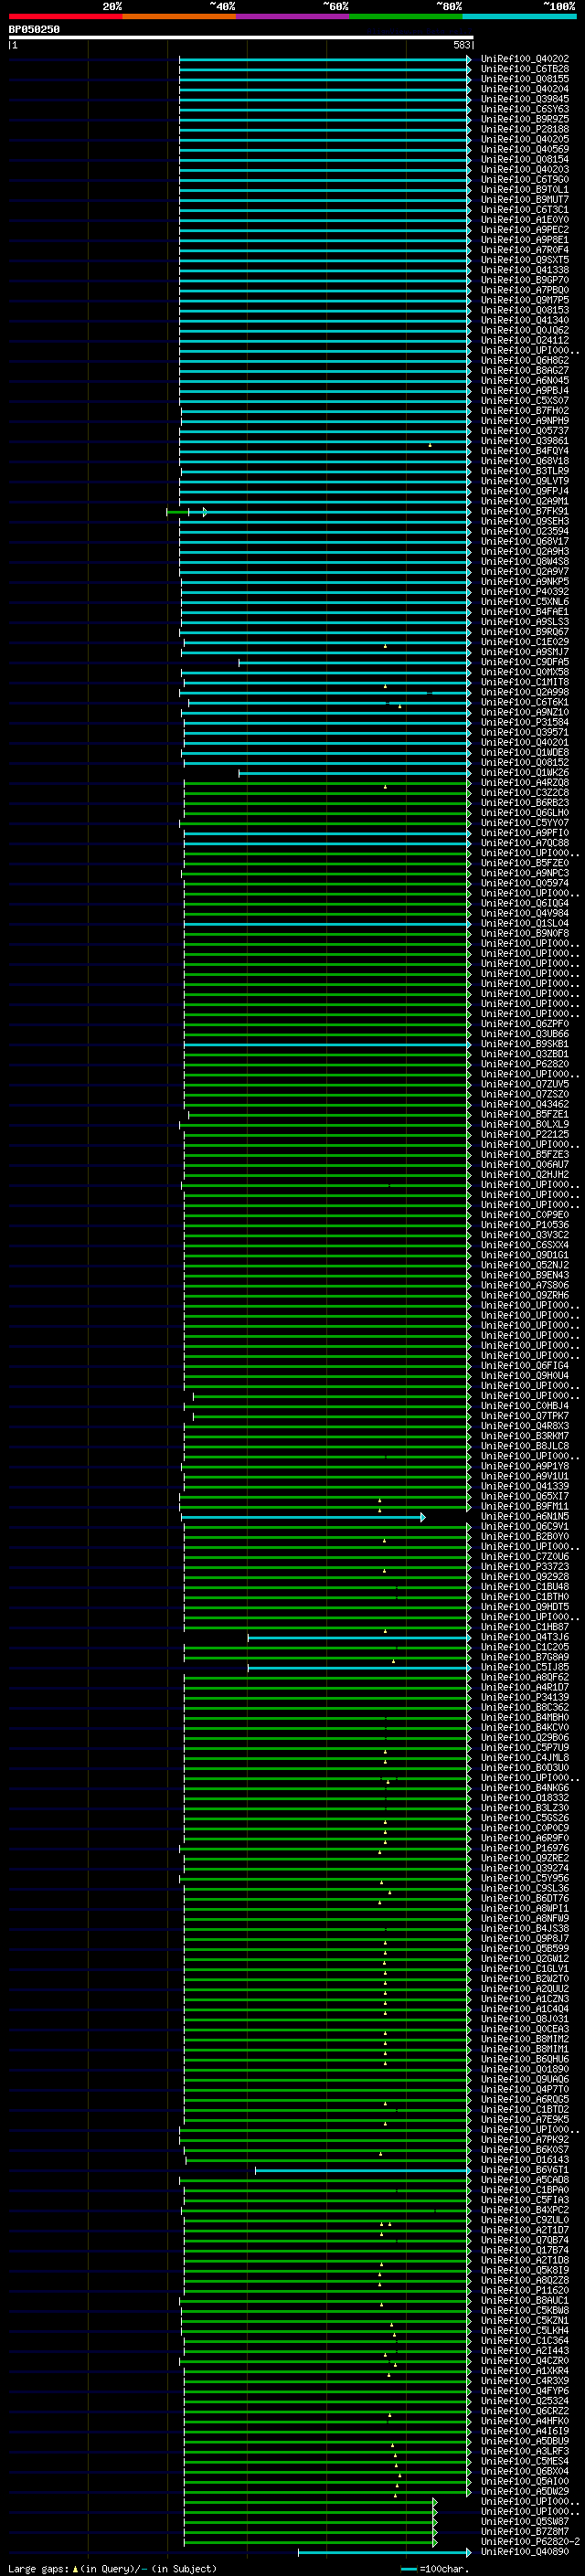Click label UniRef100_Q41339

524,1486
